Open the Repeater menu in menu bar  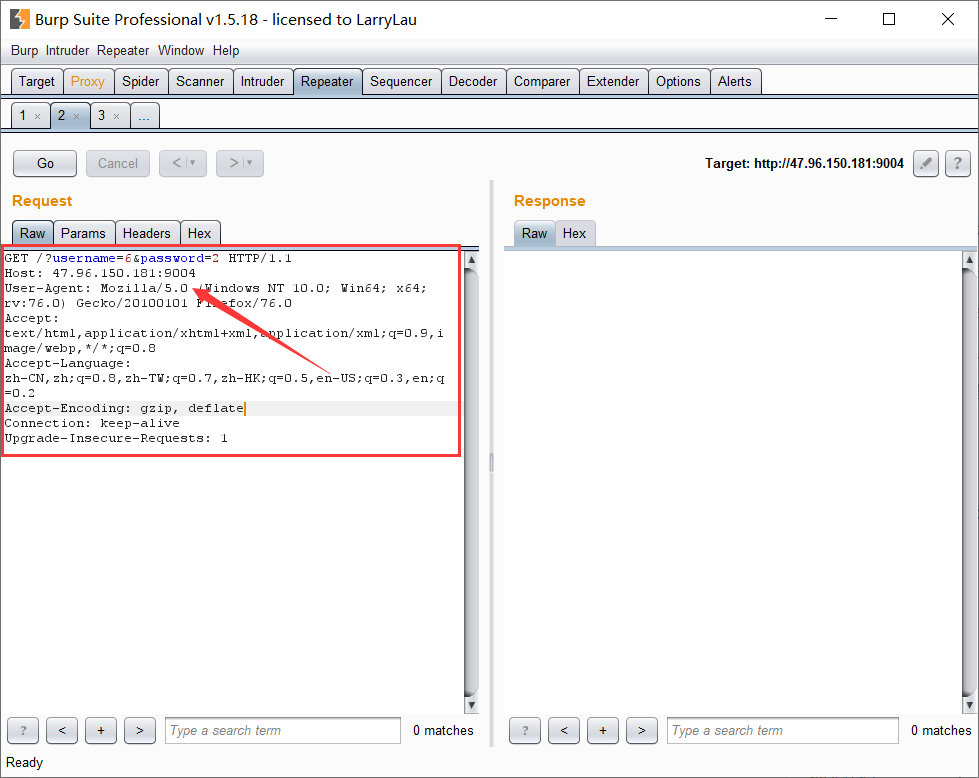pyautogui.click(x=123, y=51)
